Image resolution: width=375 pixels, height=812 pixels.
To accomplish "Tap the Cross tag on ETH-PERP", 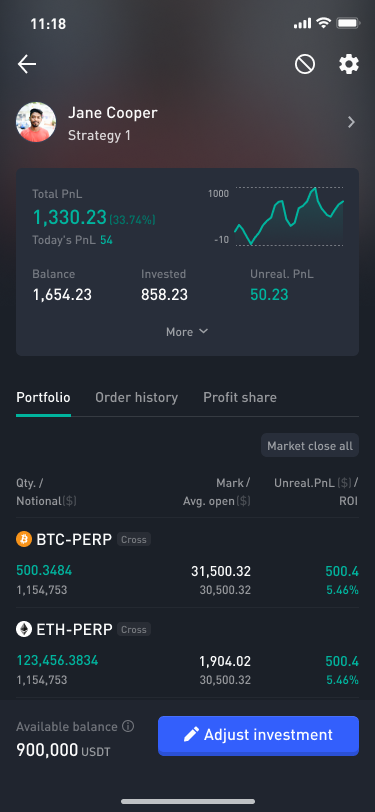I will pos(134,630).
